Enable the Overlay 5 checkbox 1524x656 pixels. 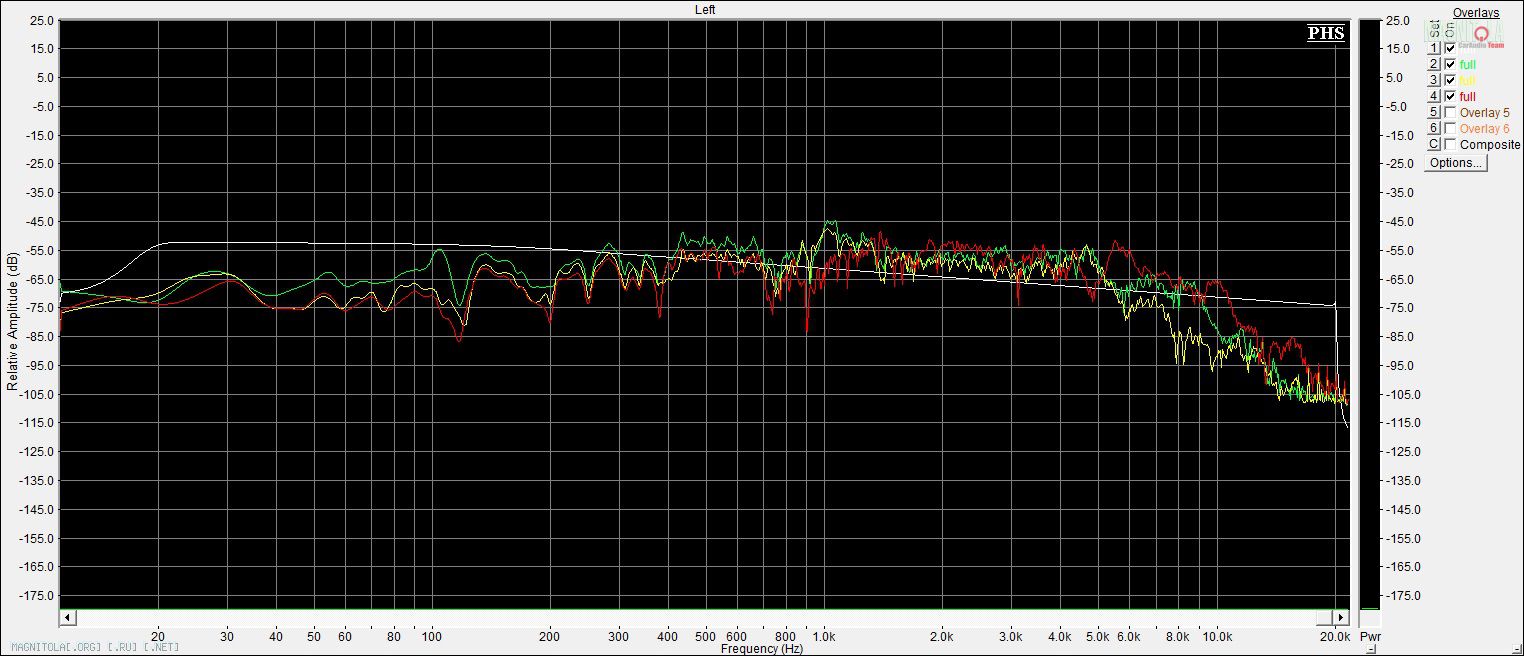click(1450, 112)
